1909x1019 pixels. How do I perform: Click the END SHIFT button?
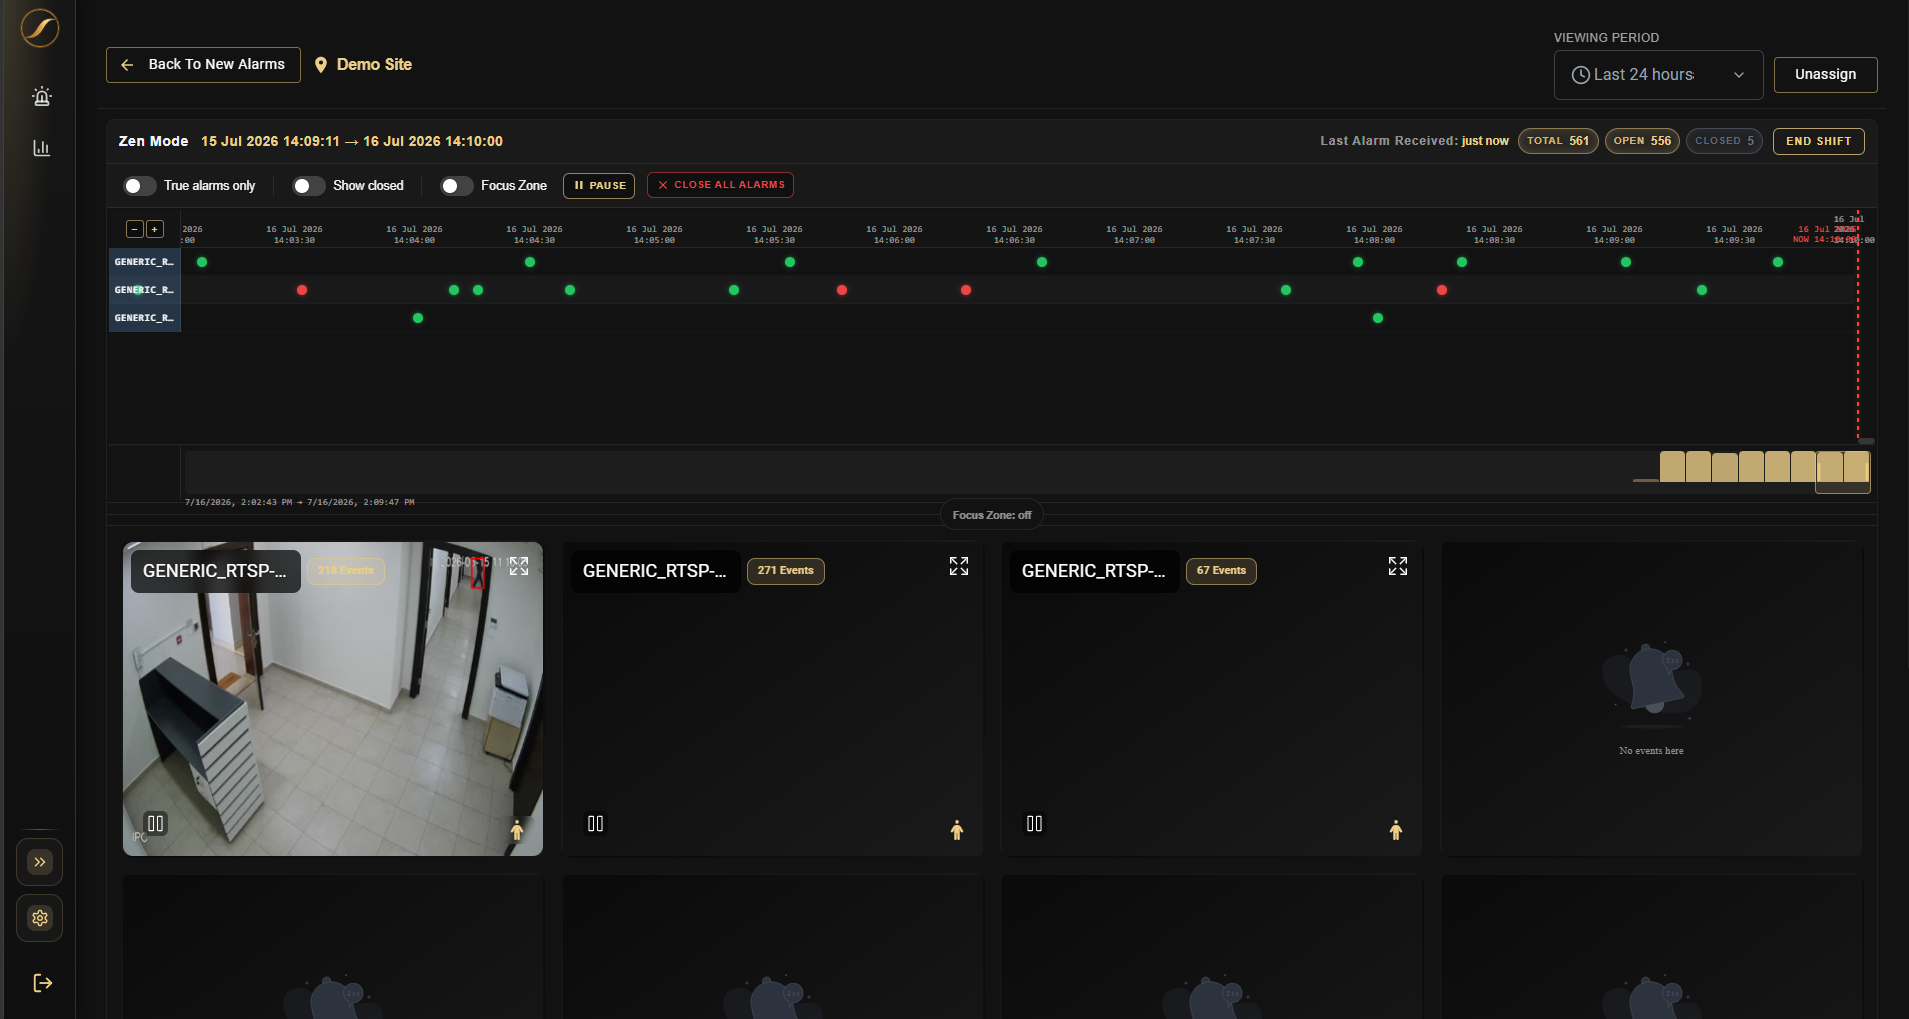(1818, 141)
